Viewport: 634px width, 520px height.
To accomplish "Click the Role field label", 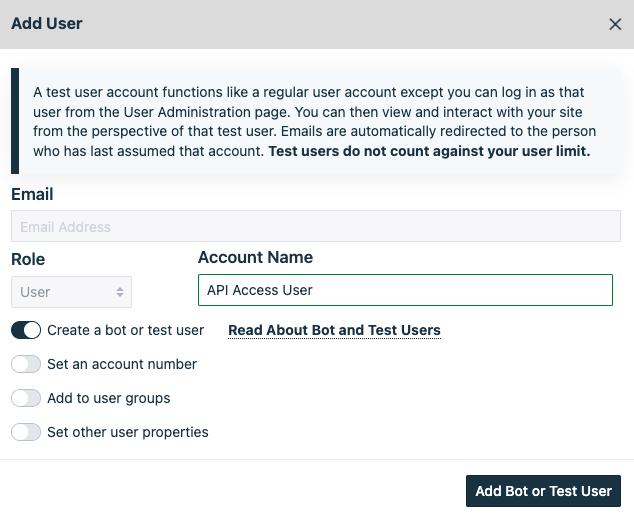I will pyautogui.click(x=28, y=259).
